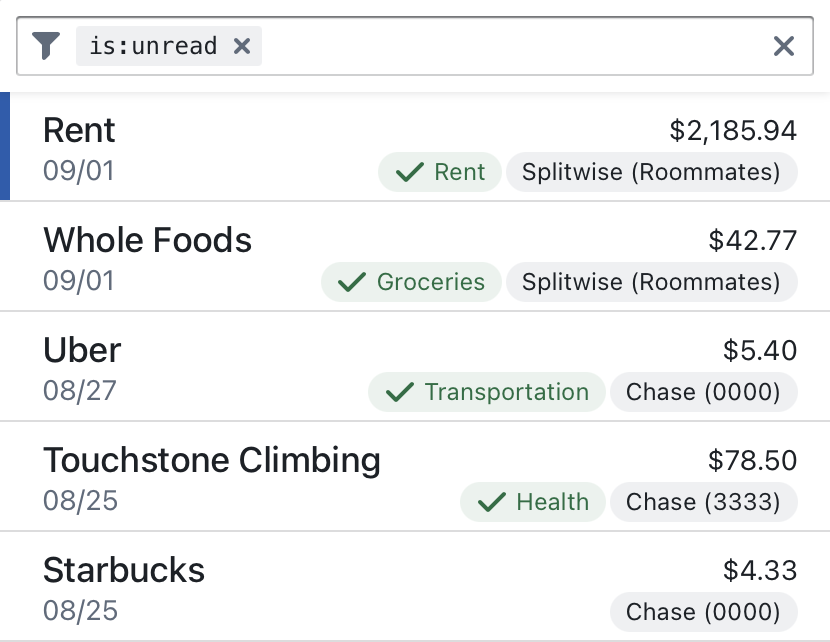Click the checkmark on Rent category tag
Screen dimensions: 830x642
click(410, 172)
